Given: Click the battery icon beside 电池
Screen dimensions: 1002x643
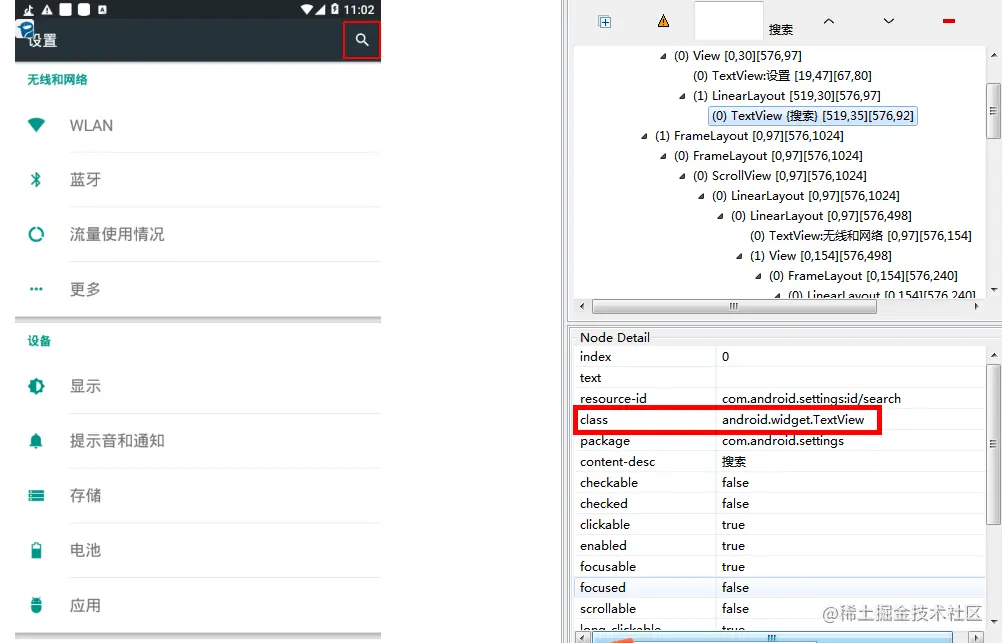Looking at the screenshot, I should pyautogui.click(x=36, y=550).
